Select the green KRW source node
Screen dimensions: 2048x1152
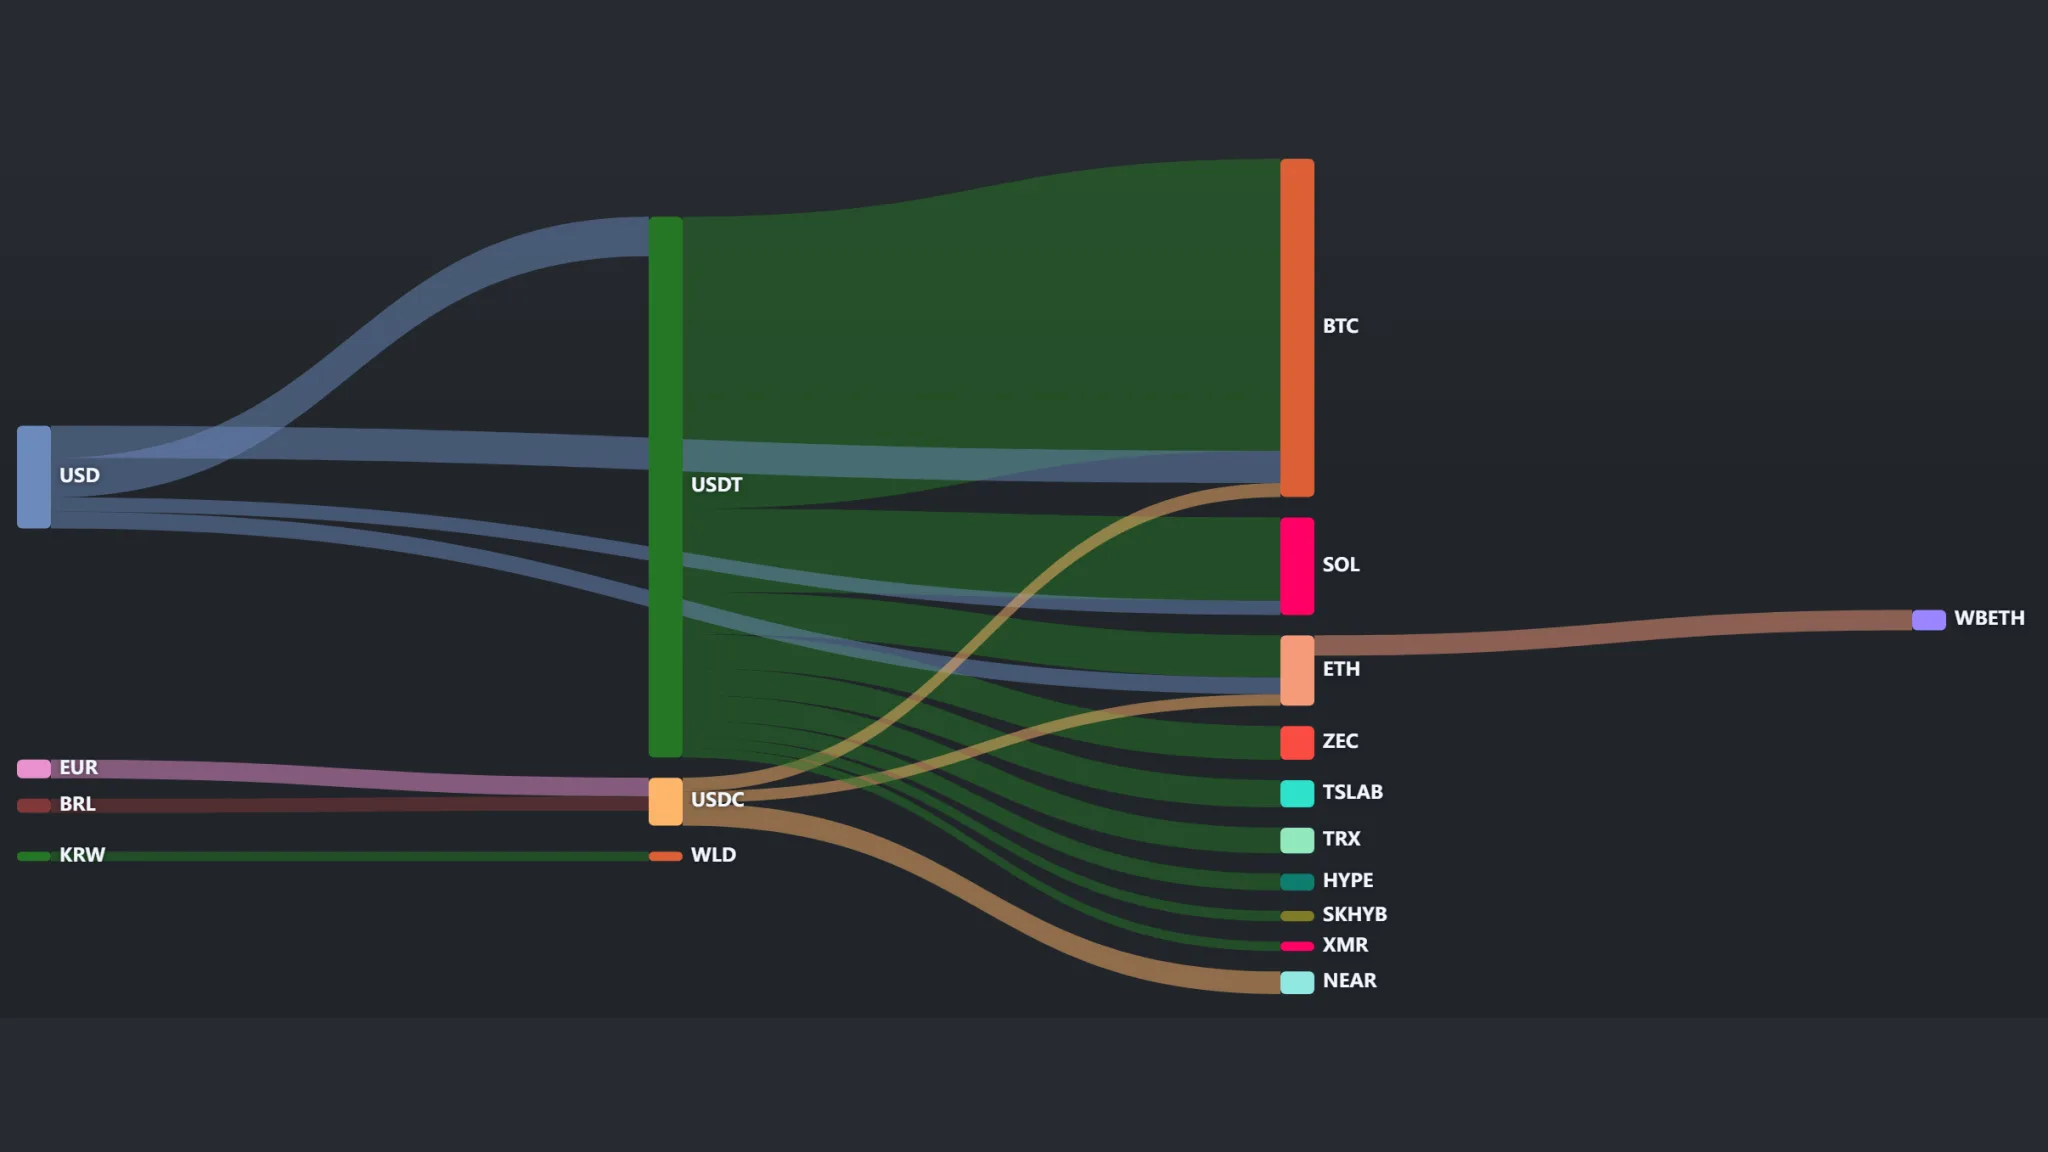point(34,856)
